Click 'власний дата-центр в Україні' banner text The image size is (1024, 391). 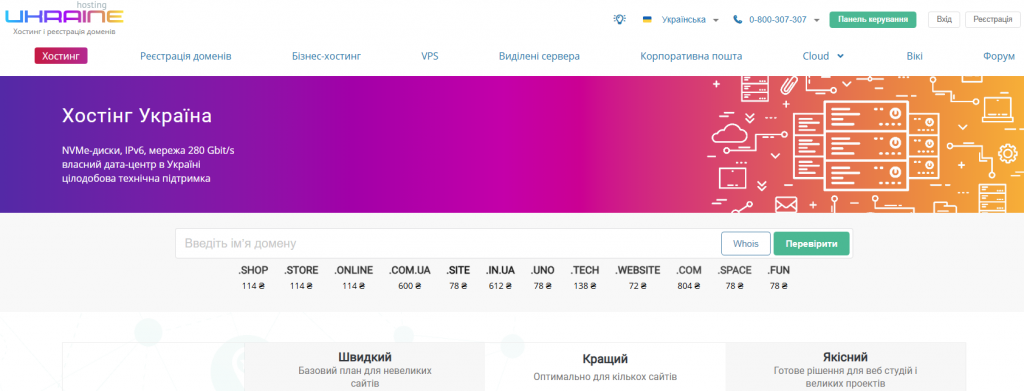coord(131,164)
